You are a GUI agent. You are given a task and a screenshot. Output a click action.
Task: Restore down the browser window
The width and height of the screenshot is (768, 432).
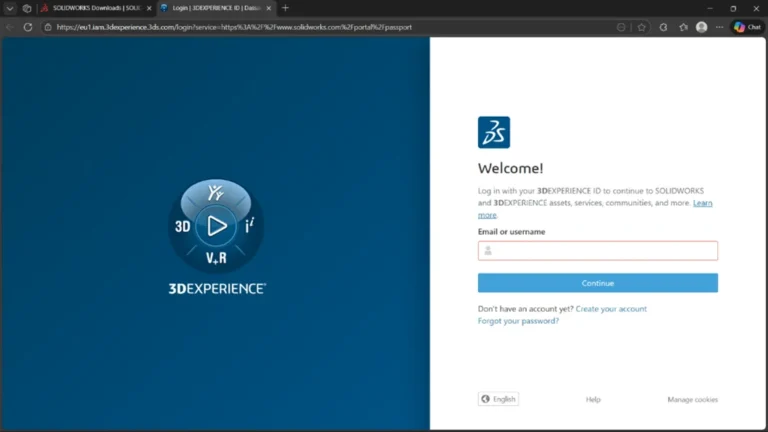[733, 8]
